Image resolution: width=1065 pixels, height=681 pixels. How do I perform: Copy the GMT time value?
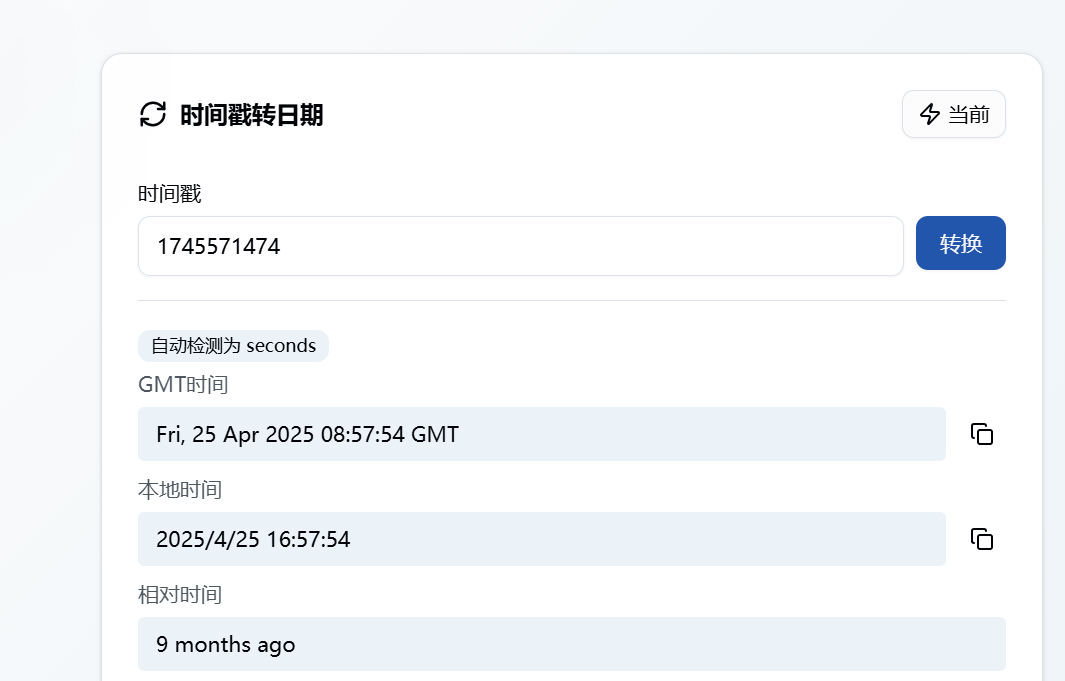[981, 434]
